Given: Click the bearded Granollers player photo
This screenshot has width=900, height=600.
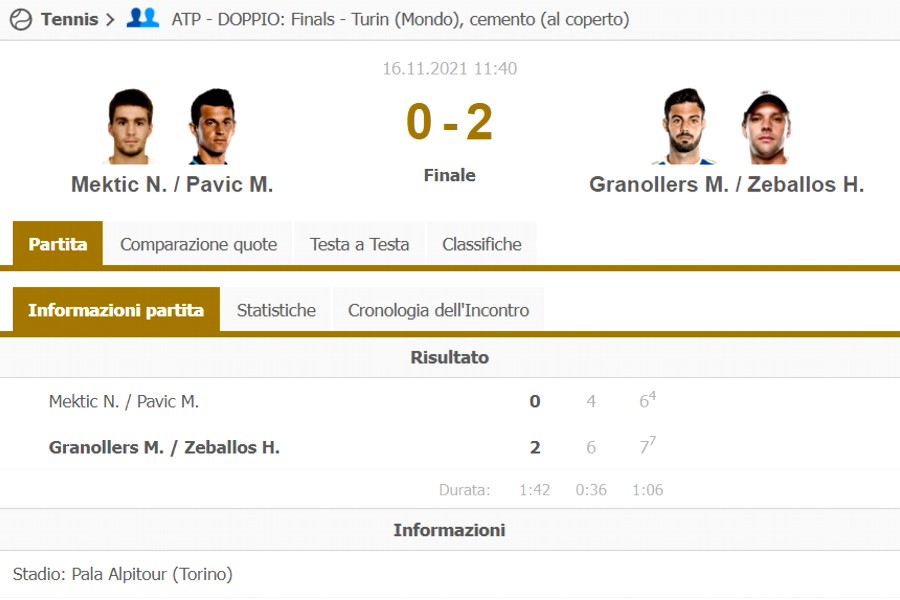Looking at the screenshot, I should click(x=685, y=126).
